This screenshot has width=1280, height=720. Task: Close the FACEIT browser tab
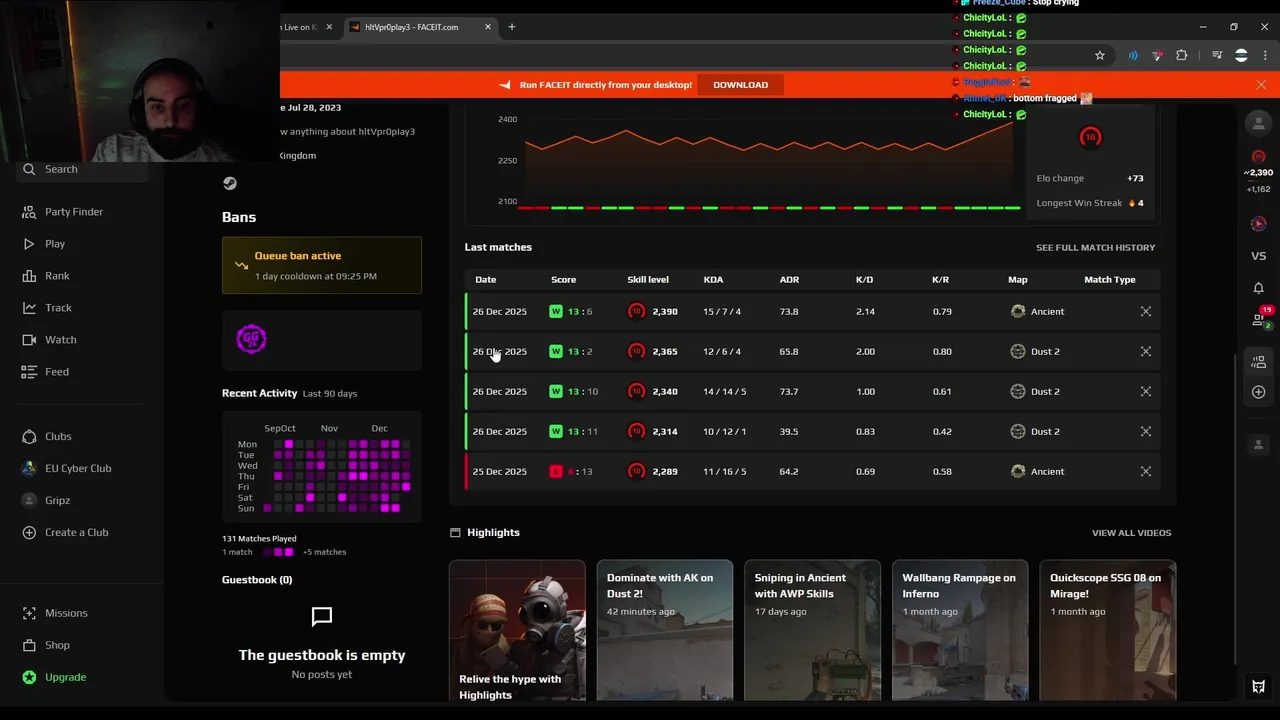488,27
